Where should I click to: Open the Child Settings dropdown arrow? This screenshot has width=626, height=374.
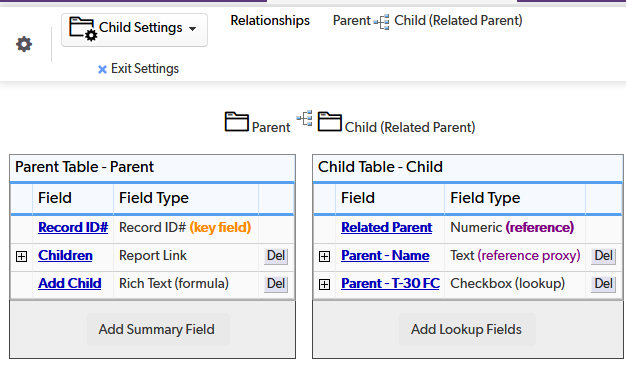[192, 29]
